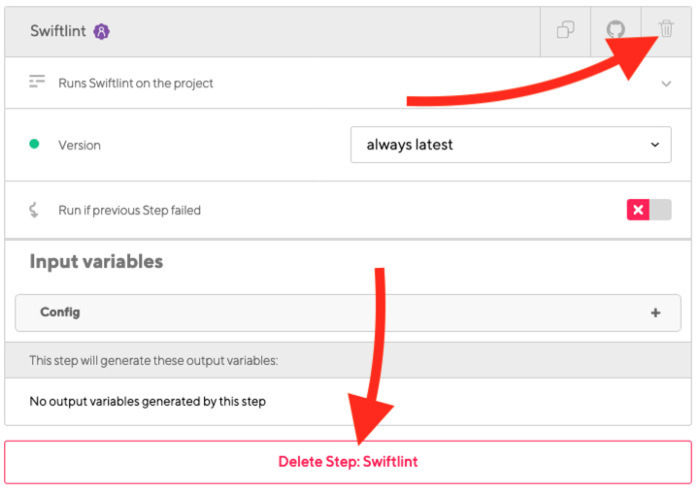Click the trash can delete icon
Viewport: 700px width, 493px height.
click(x=667, y=30)
